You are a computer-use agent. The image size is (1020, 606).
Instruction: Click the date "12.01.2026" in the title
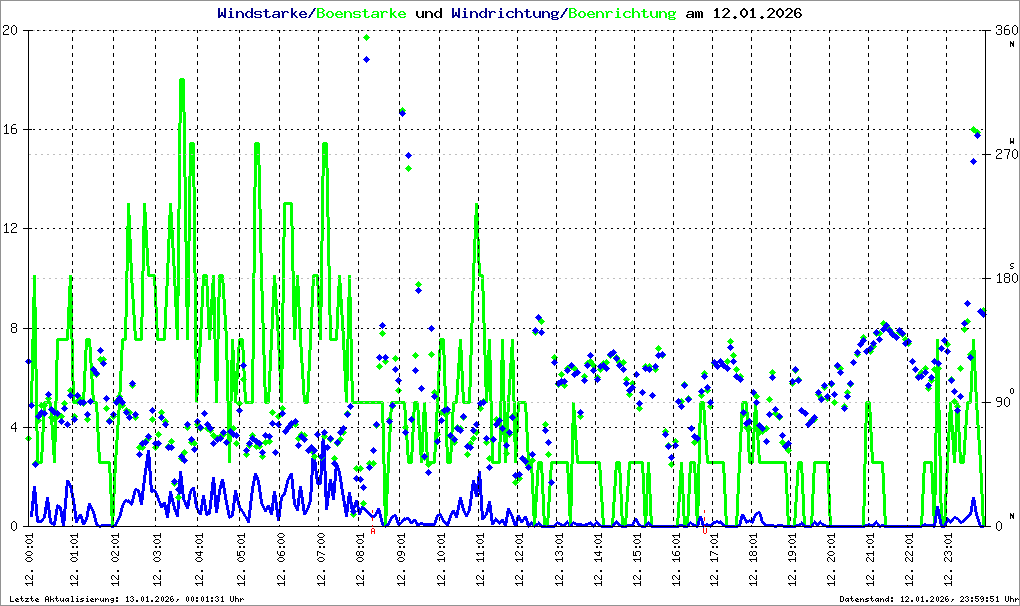click(757, 13)
